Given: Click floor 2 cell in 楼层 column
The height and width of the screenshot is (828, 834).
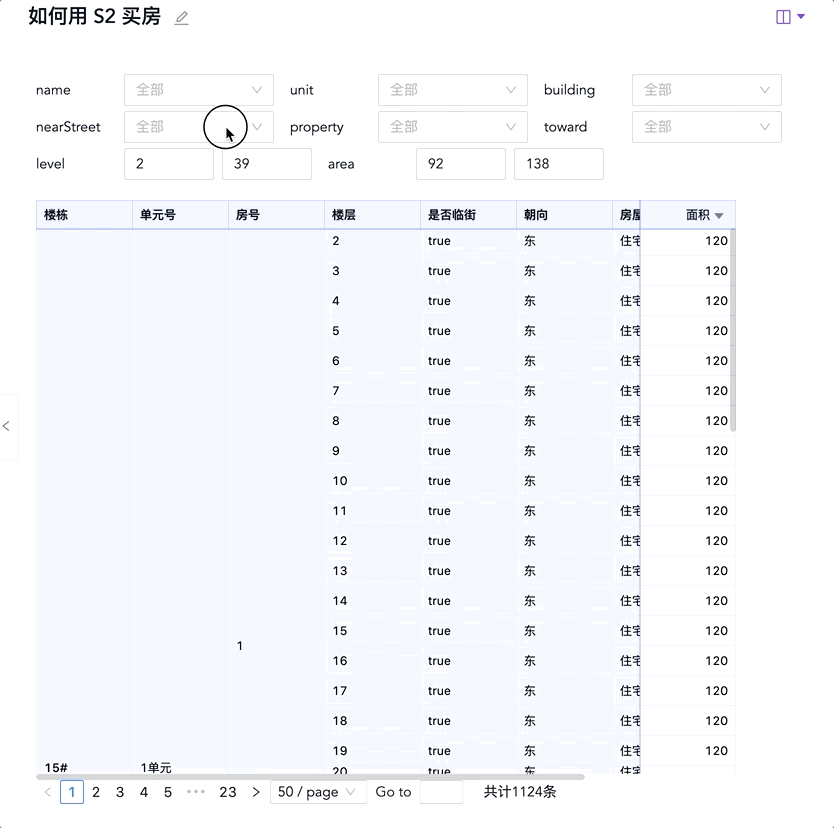Looking at the screenshot, I should [x=372, y=241].
